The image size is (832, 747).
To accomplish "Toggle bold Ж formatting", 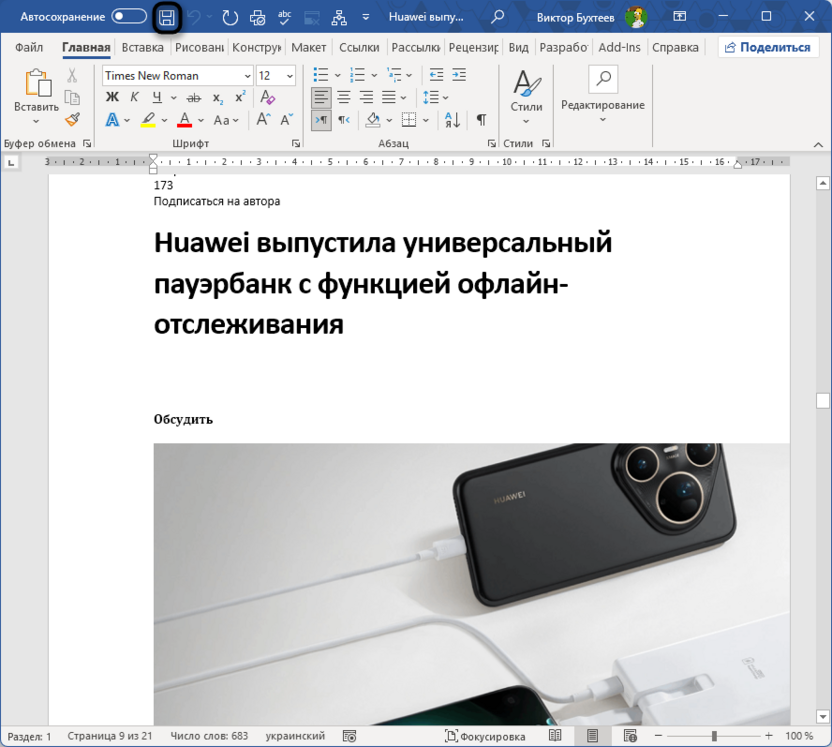I will 112,97.
